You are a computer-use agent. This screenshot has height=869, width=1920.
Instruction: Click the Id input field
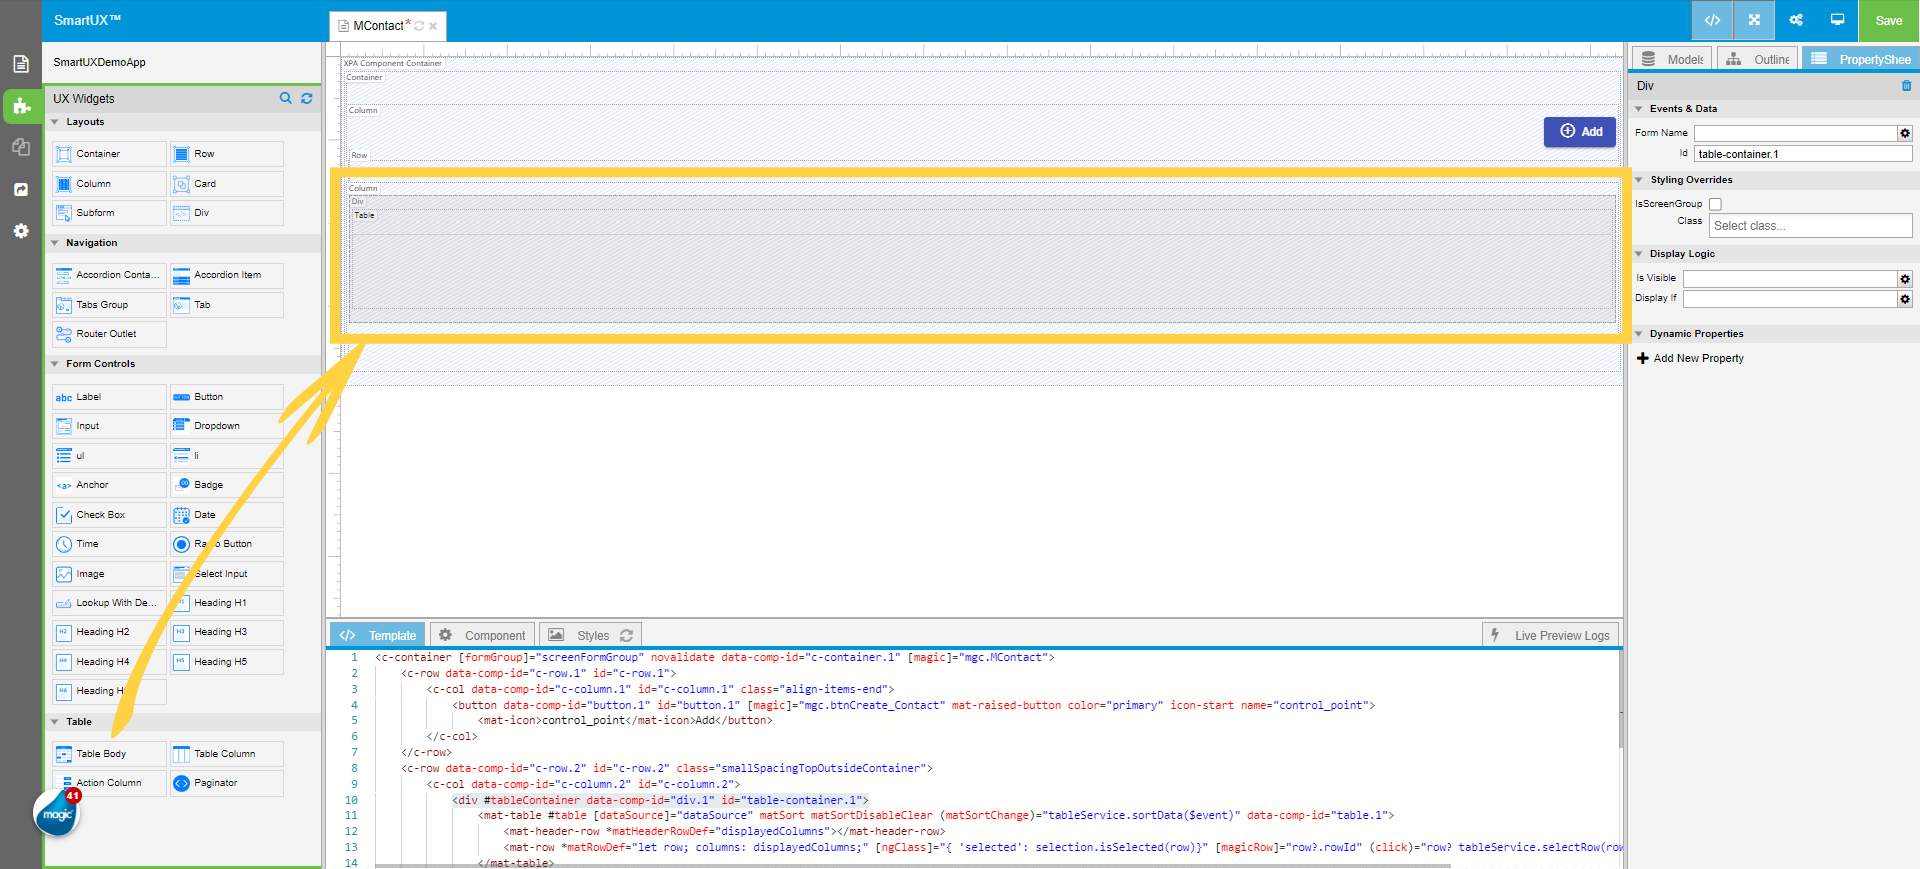pos(1802,154)
